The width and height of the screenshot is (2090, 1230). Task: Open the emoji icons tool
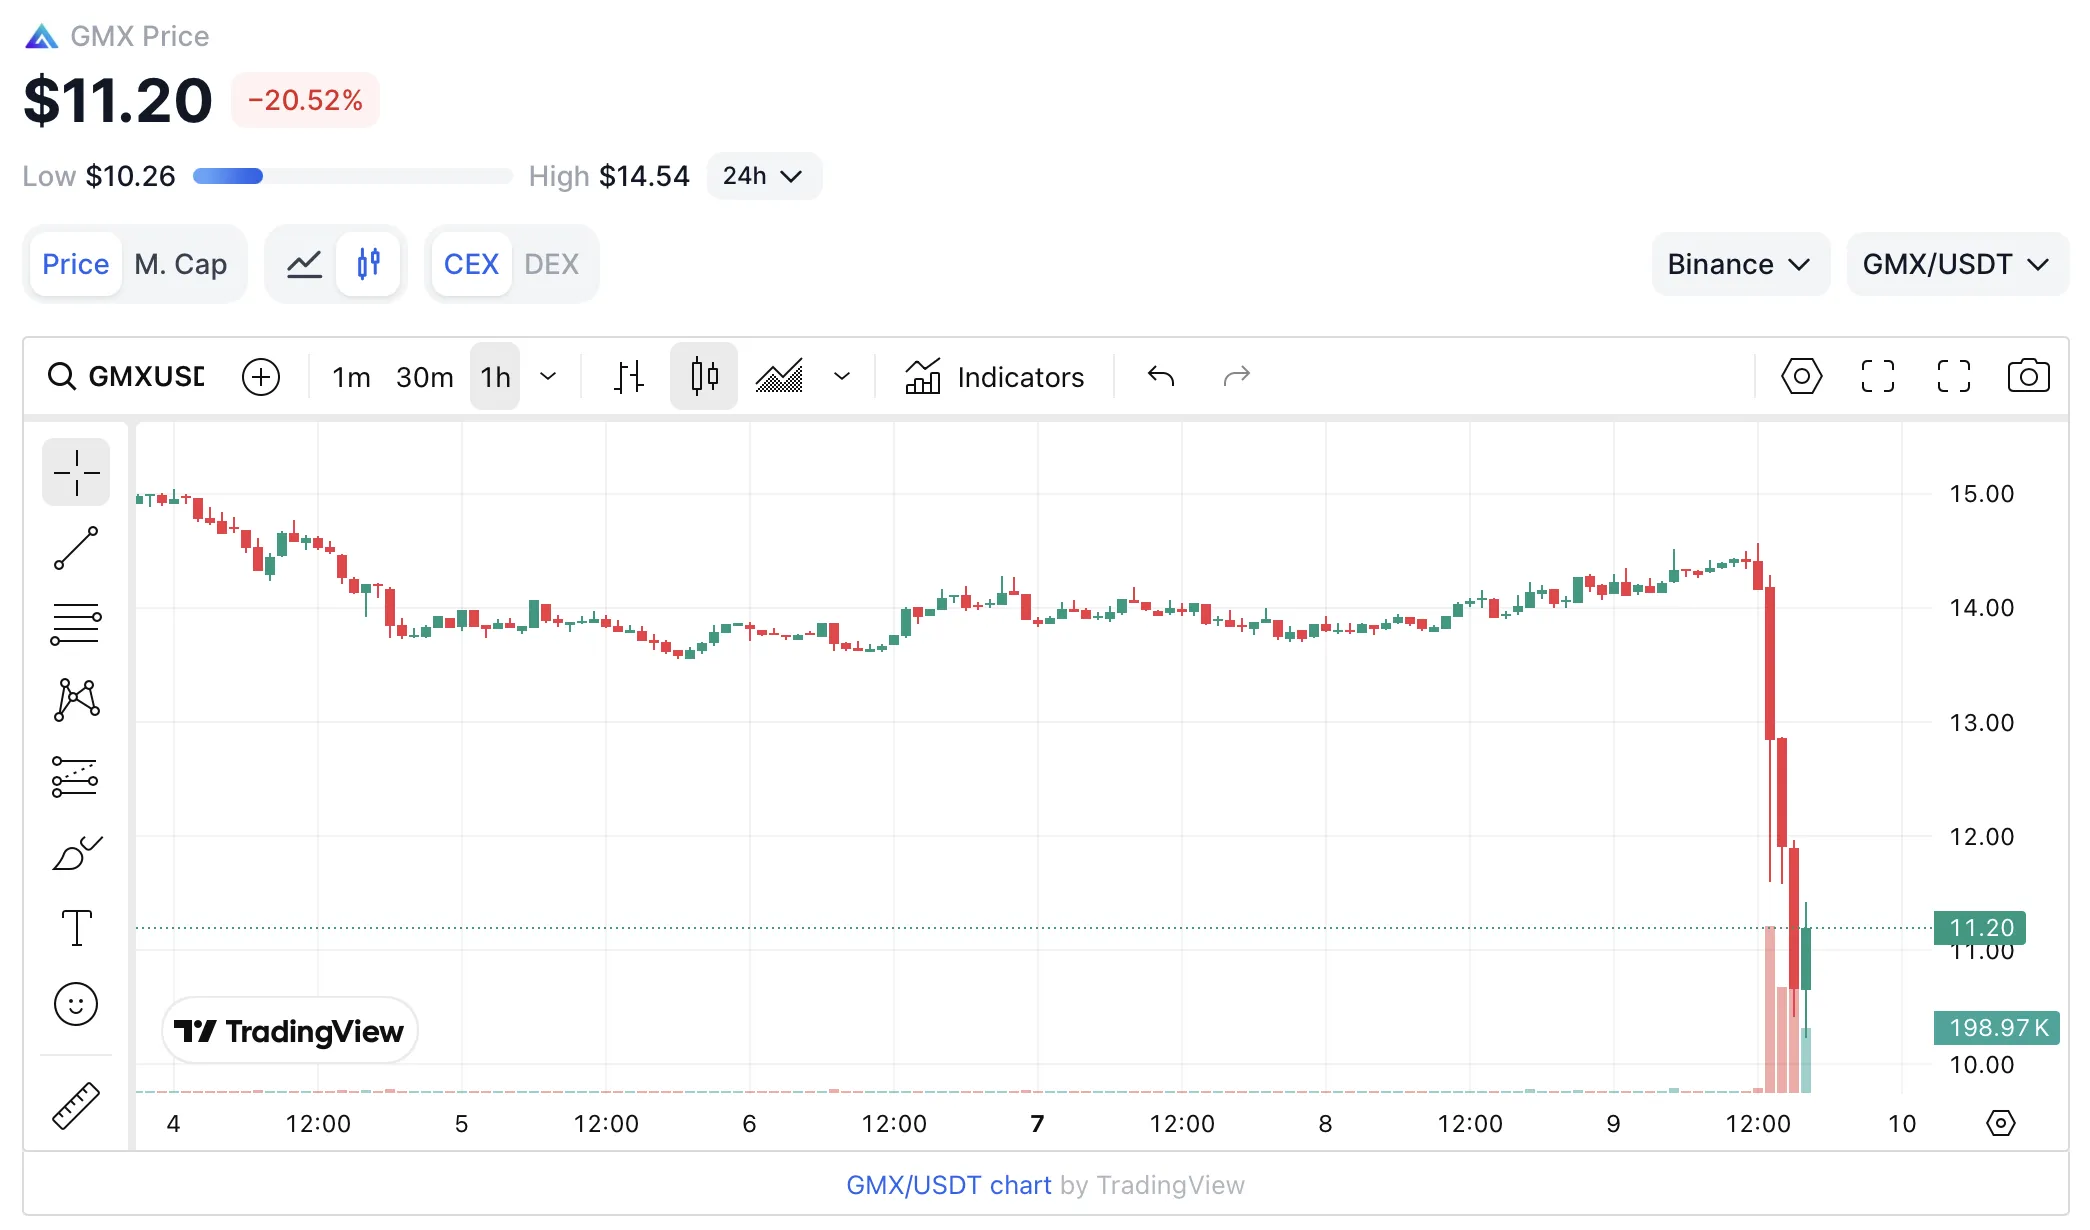(76, 1004)
